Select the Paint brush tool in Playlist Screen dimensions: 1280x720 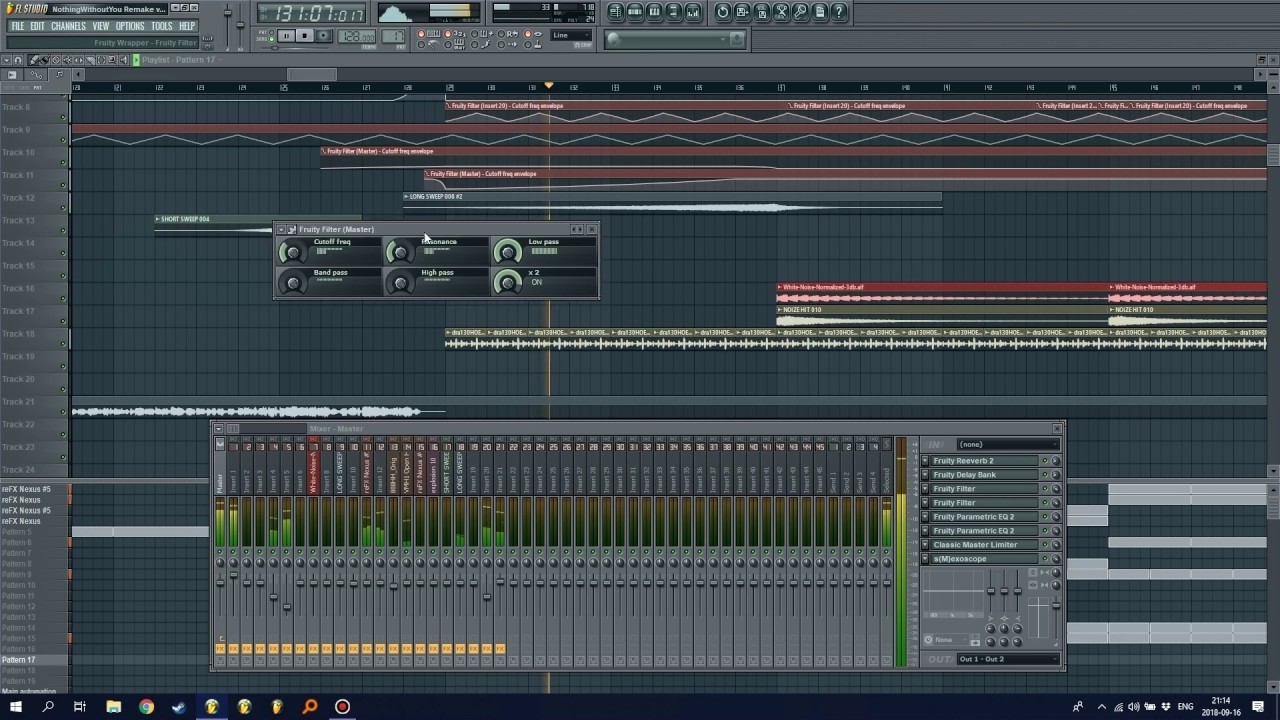[45, 60]
